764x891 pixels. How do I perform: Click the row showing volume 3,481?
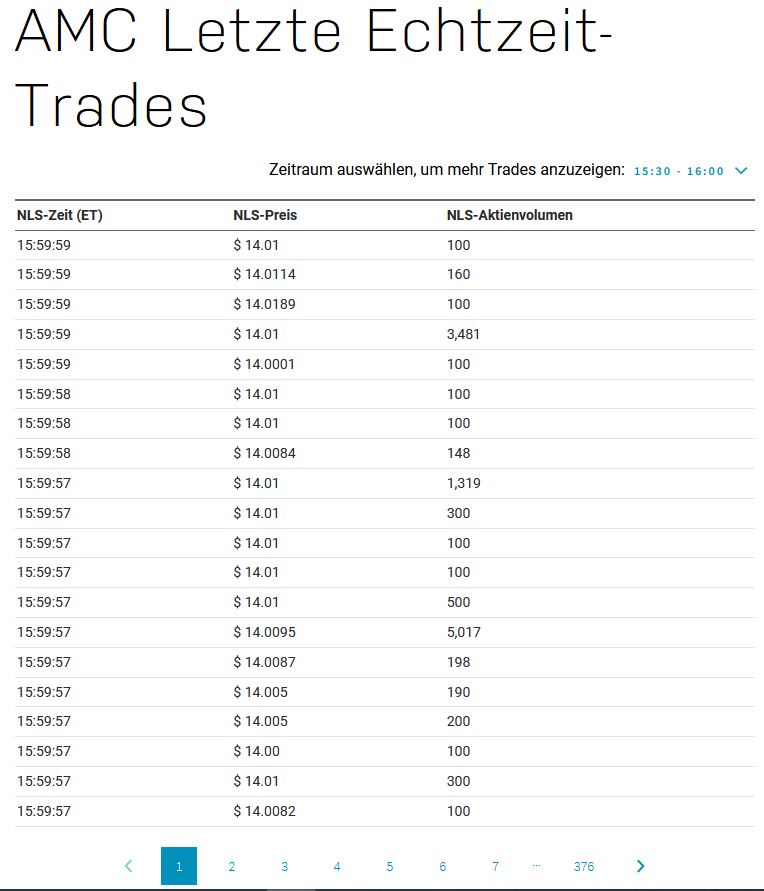(380, 334)
